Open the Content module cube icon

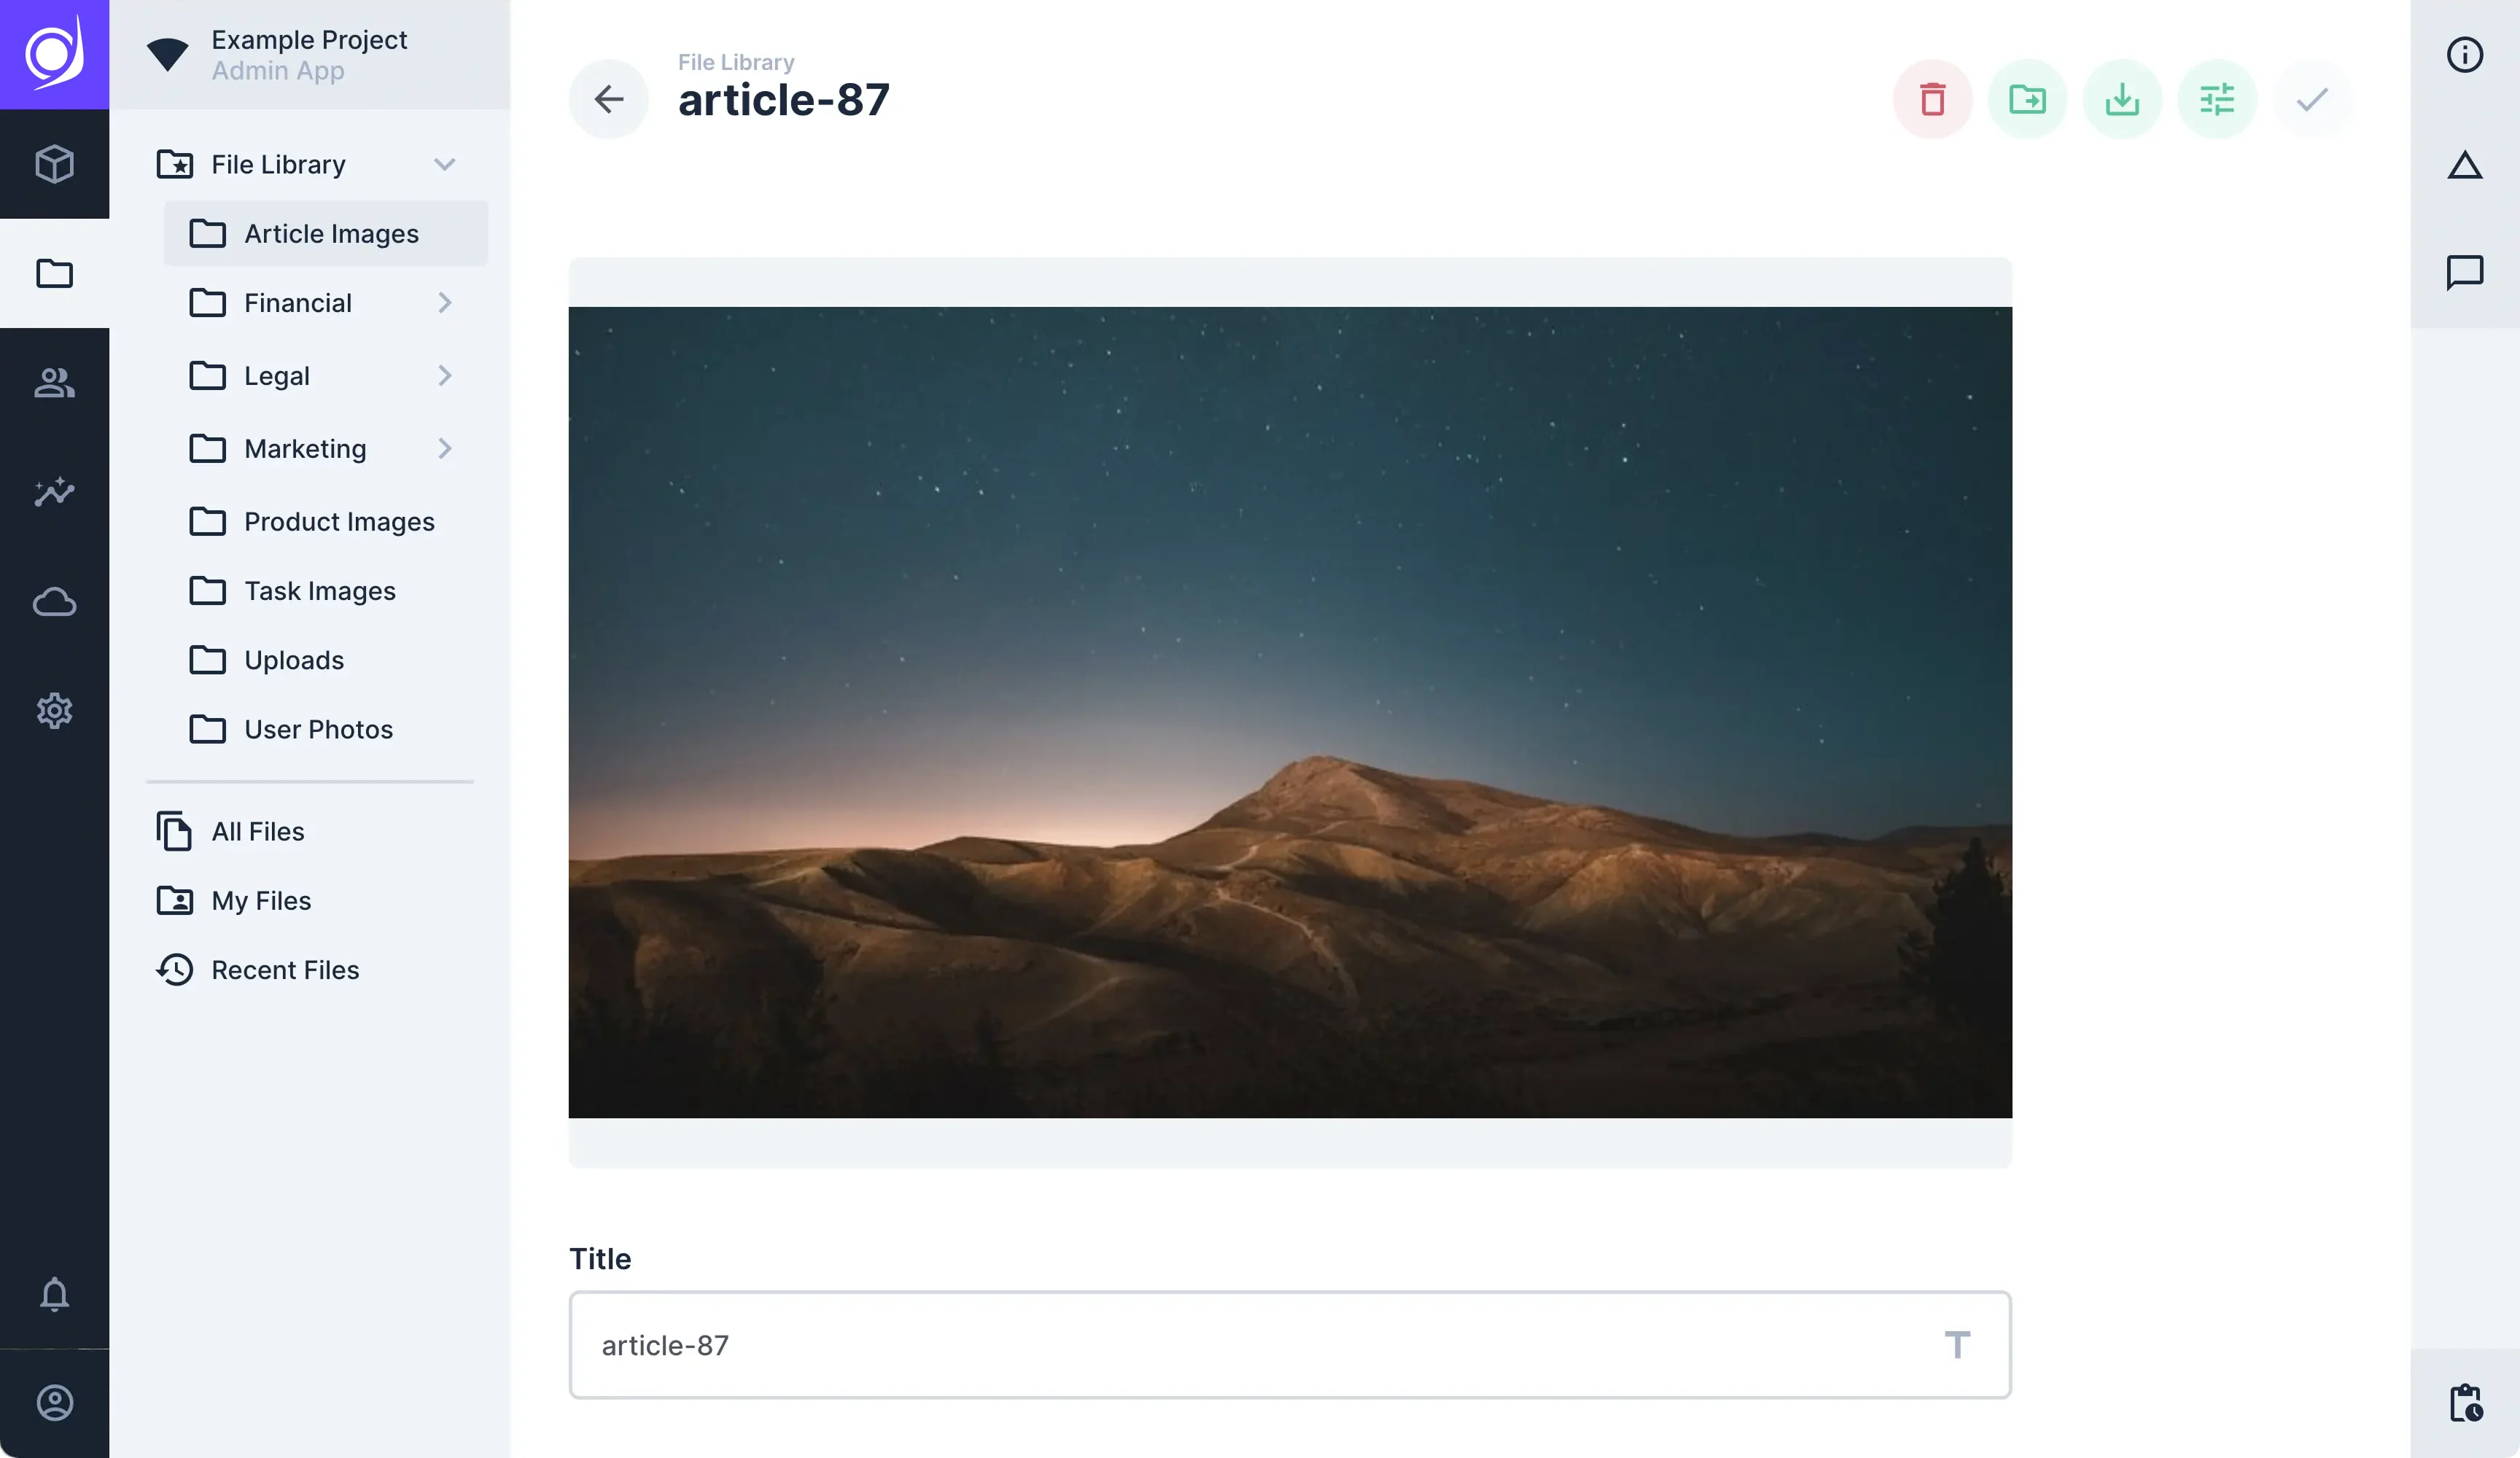click(x=55, y=164)
